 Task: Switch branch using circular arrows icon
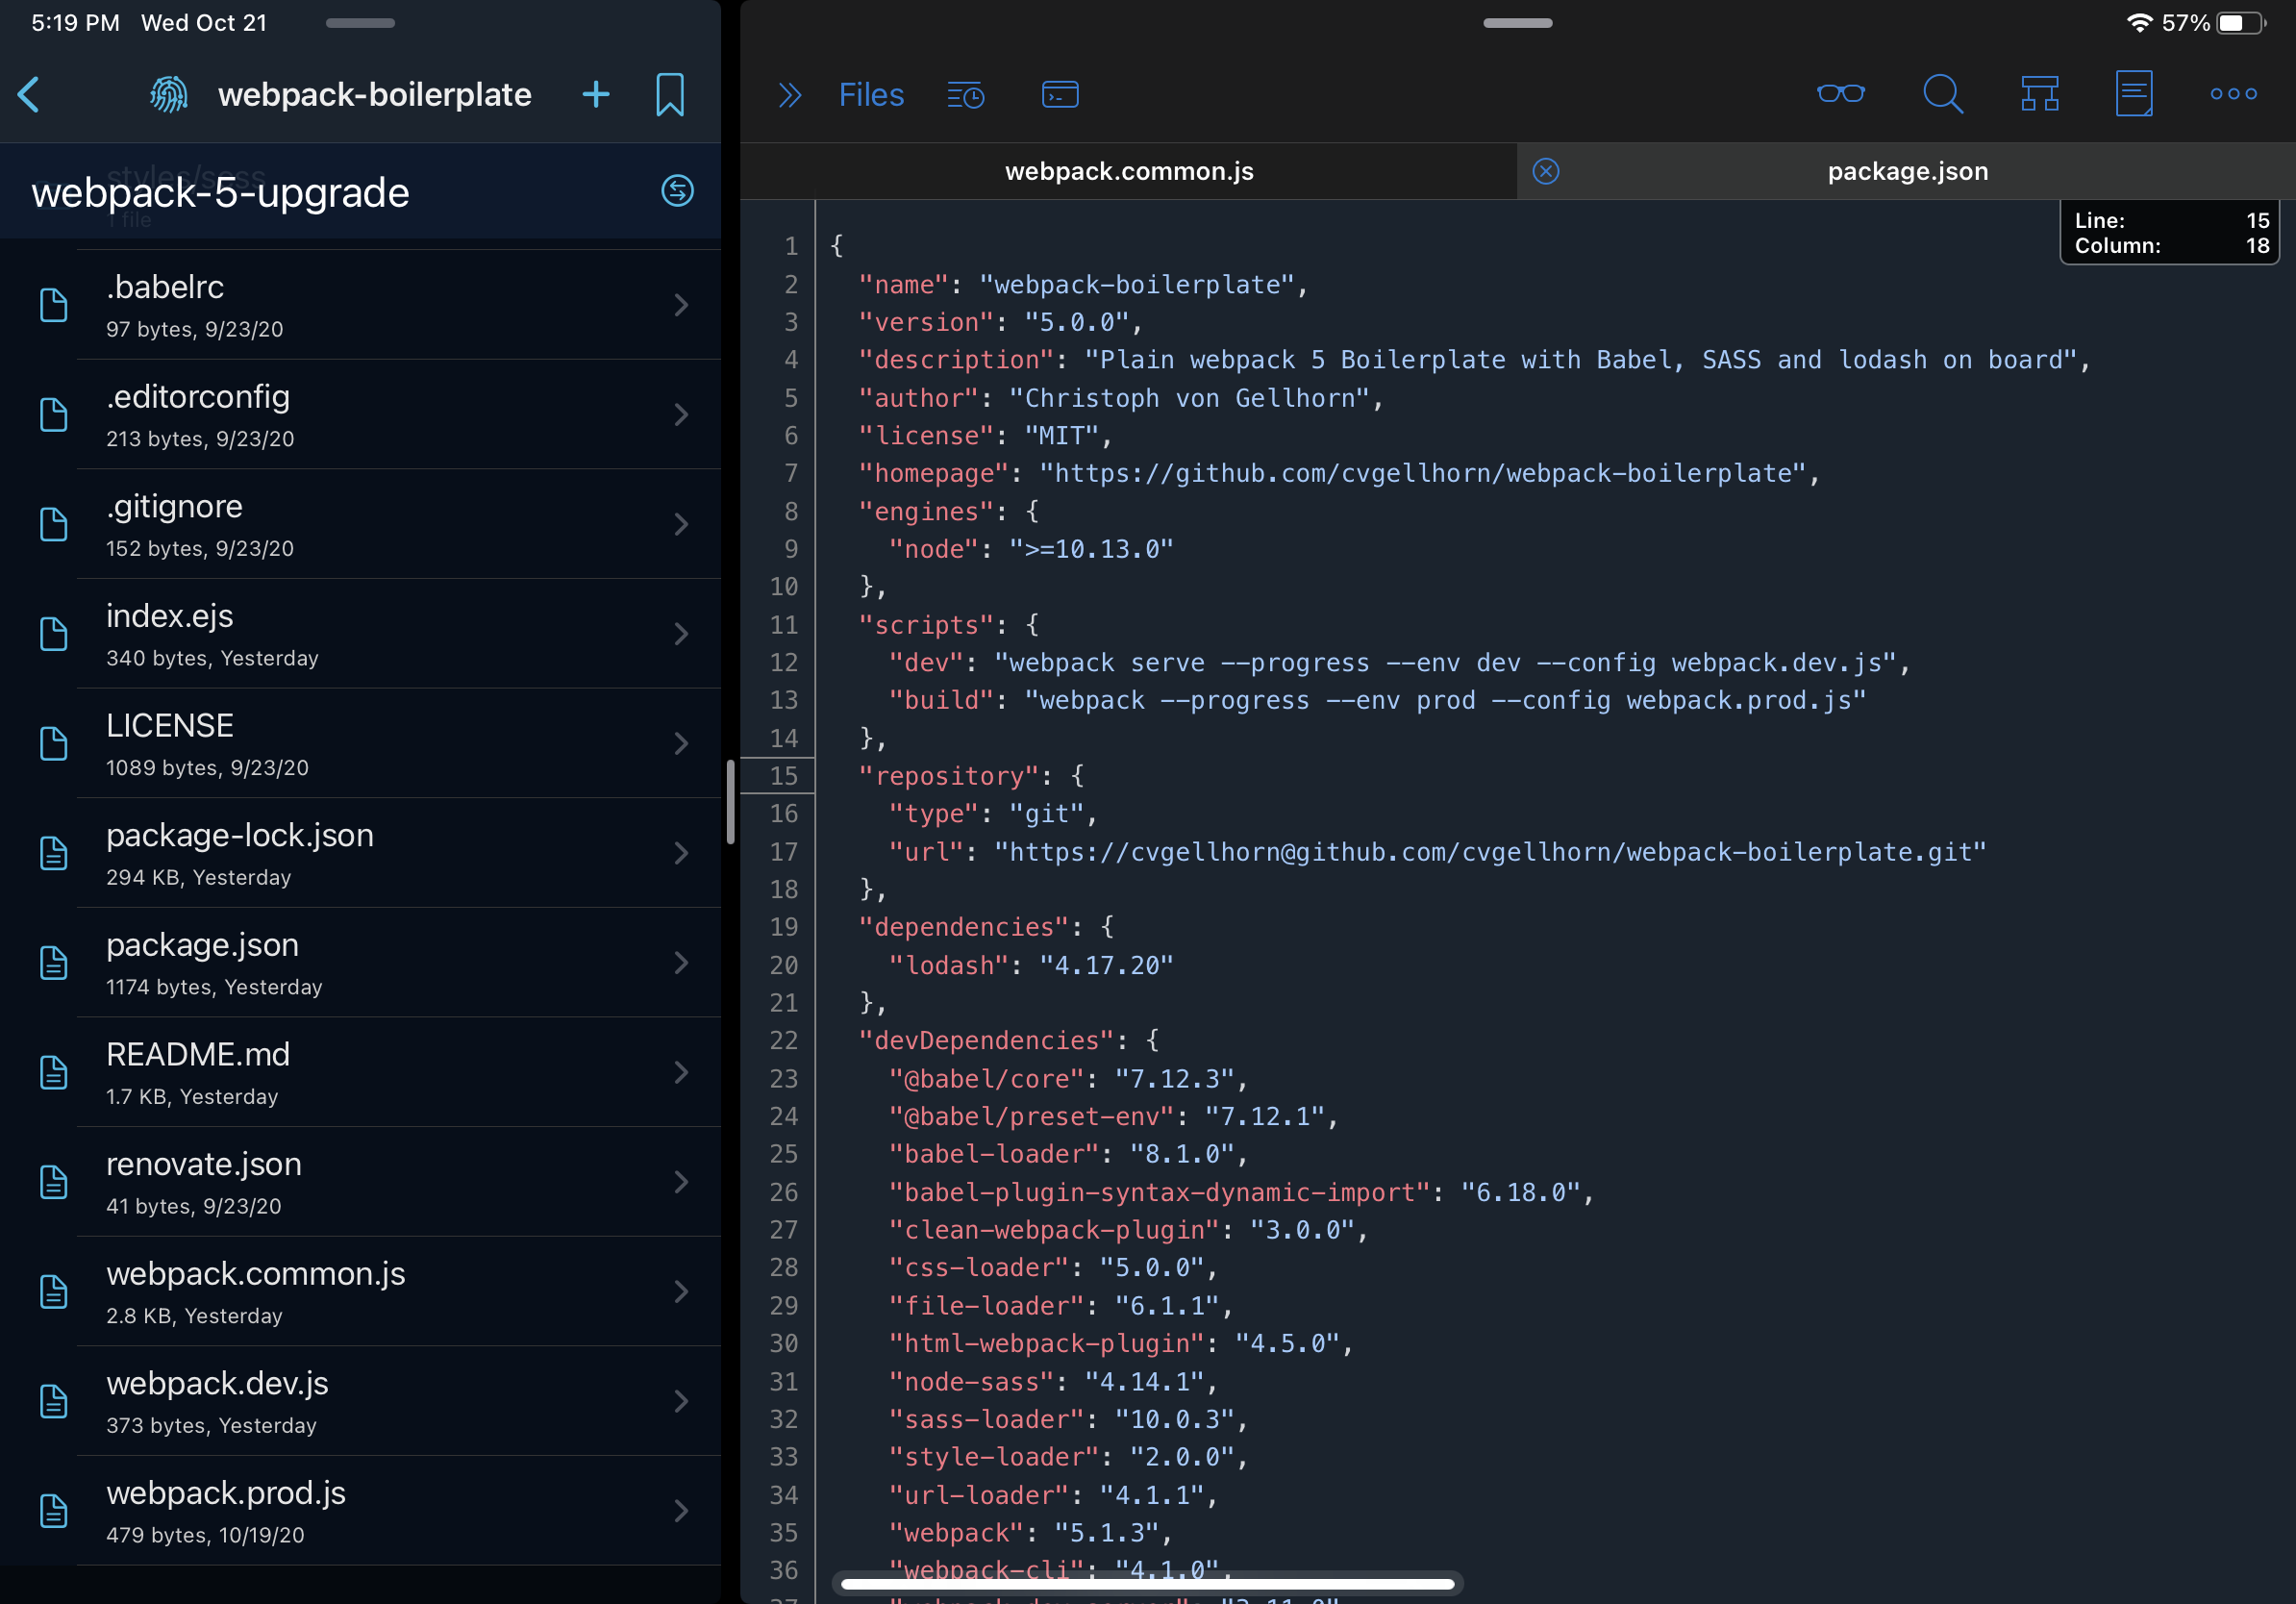678,190
